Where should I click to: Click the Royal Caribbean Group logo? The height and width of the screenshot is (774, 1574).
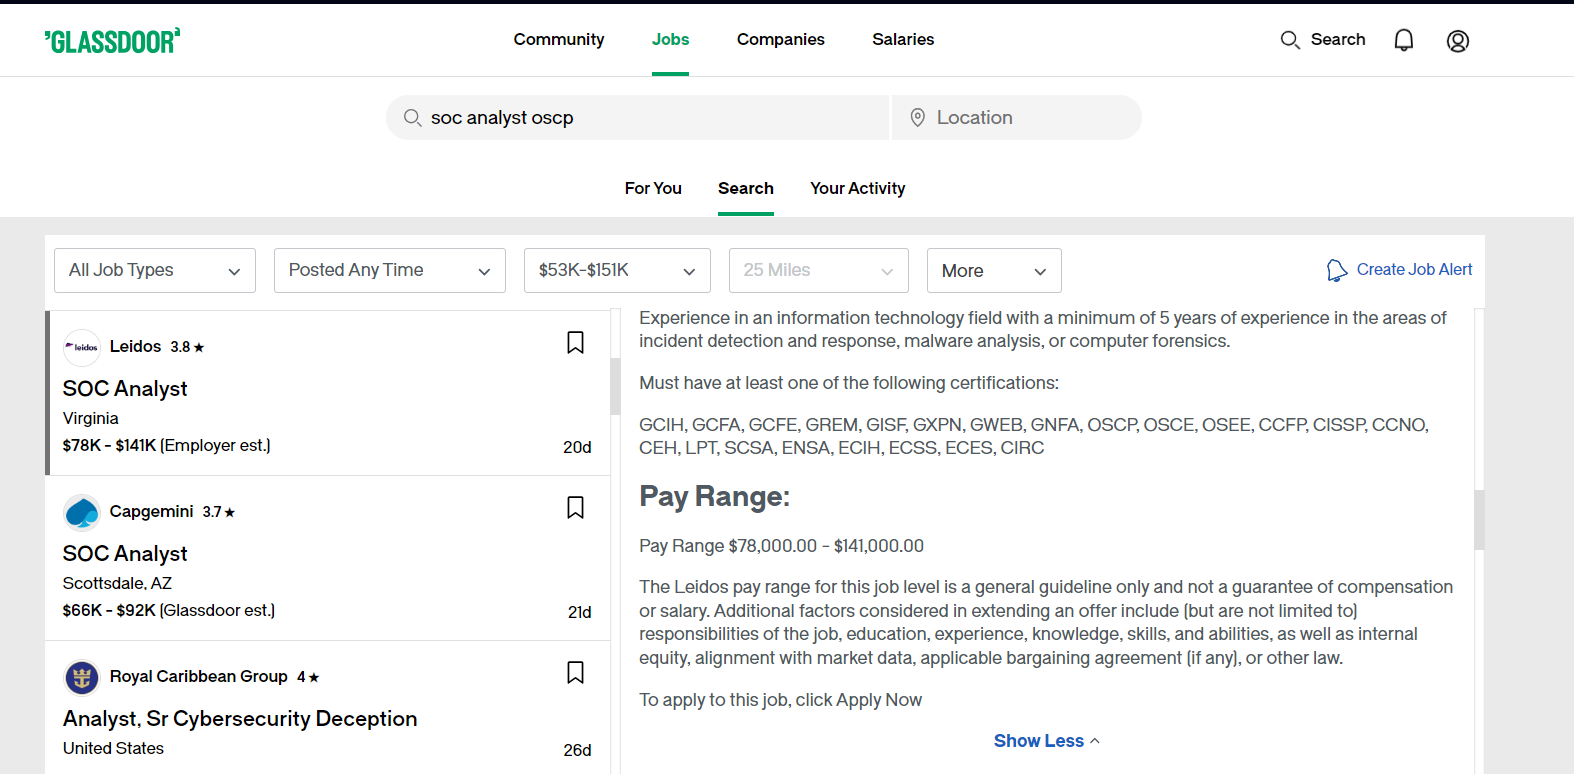pos(82,677)
